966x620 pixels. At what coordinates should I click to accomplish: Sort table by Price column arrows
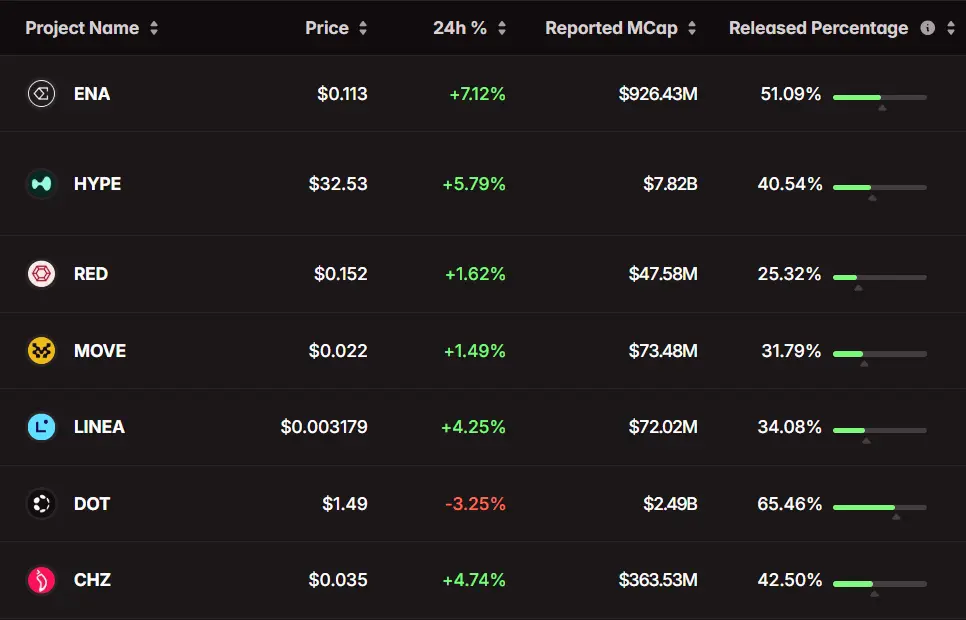click(363, 28)
